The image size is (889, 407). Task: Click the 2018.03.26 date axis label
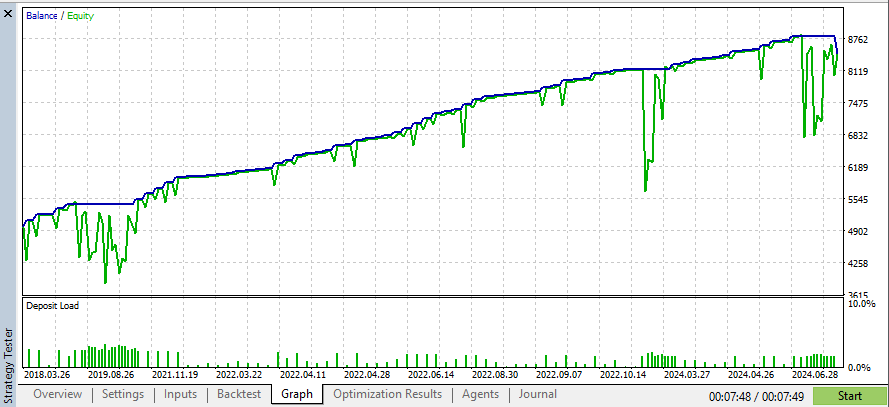[x=46, y=375]
